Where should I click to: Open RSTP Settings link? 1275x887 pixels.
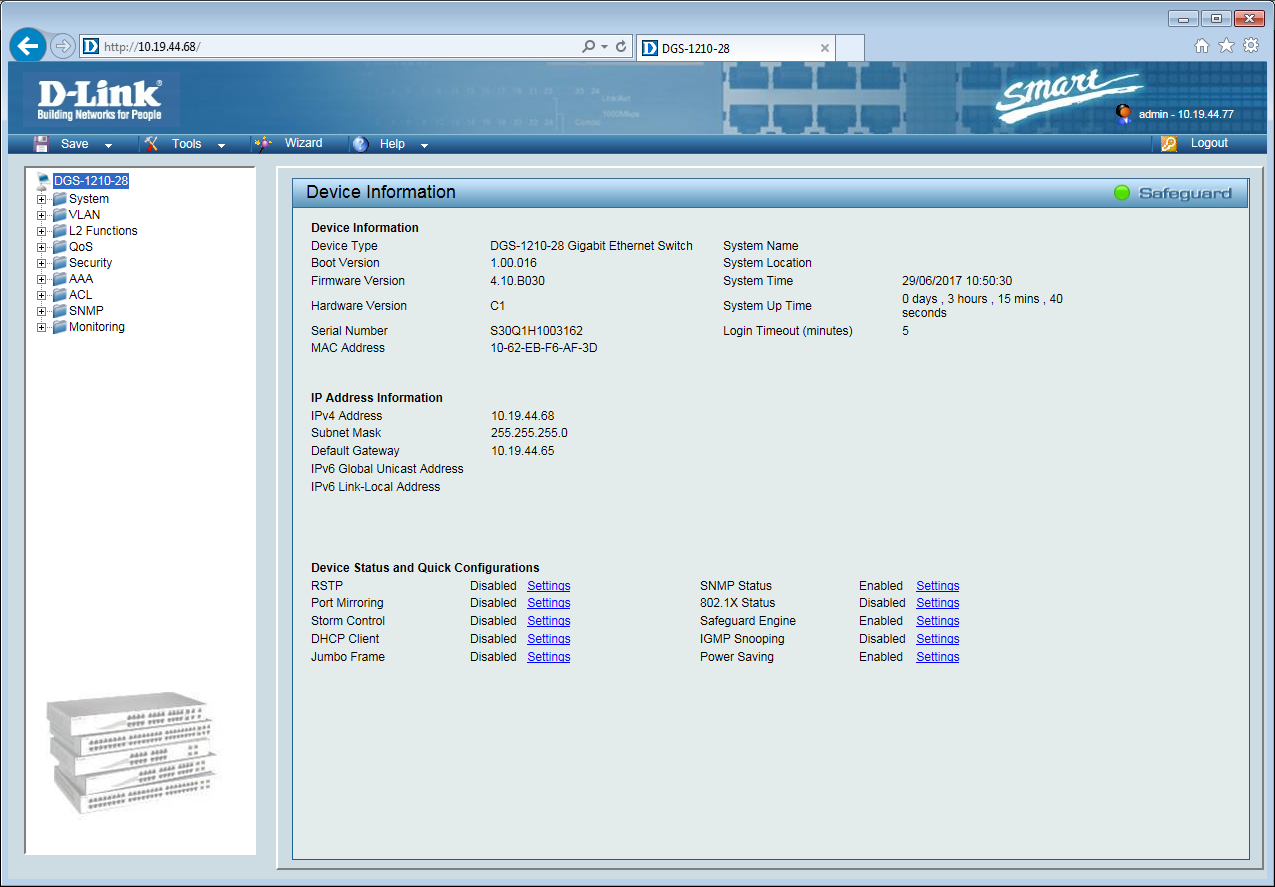click(x=548, y=586)
